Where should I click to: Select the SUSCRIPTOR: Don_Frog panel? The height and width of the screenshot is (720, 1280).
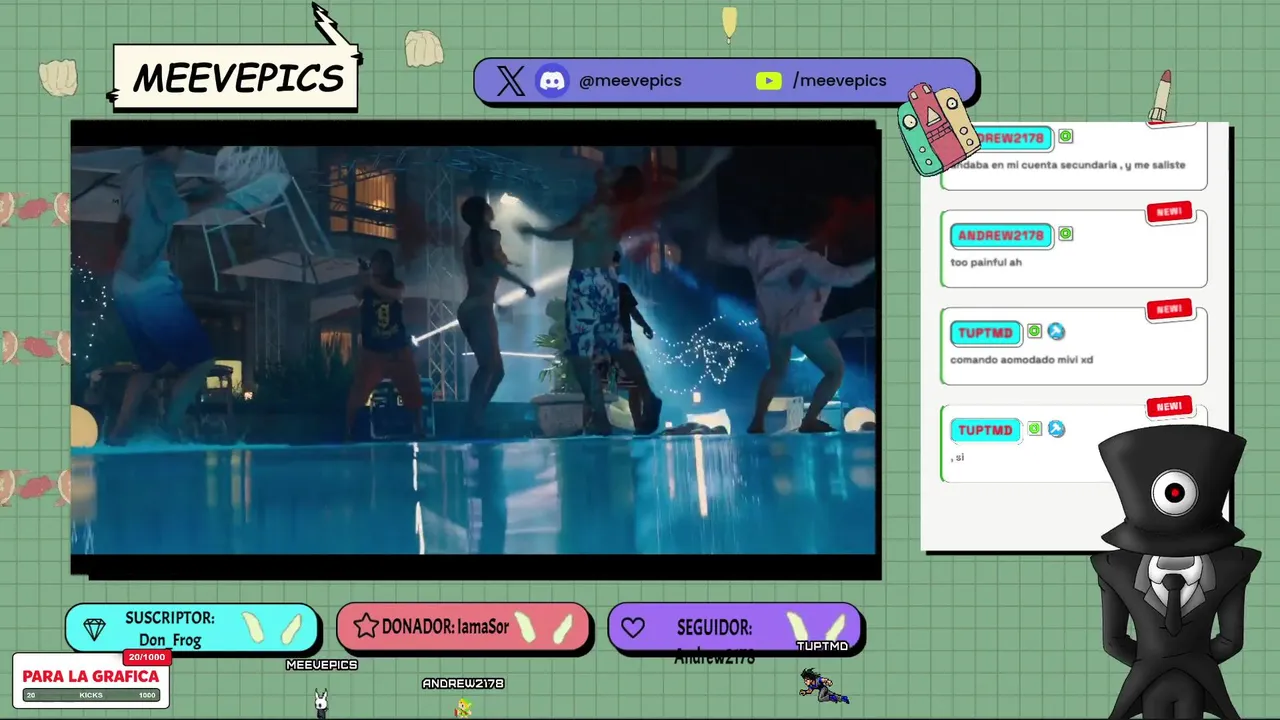click(192, 628)
